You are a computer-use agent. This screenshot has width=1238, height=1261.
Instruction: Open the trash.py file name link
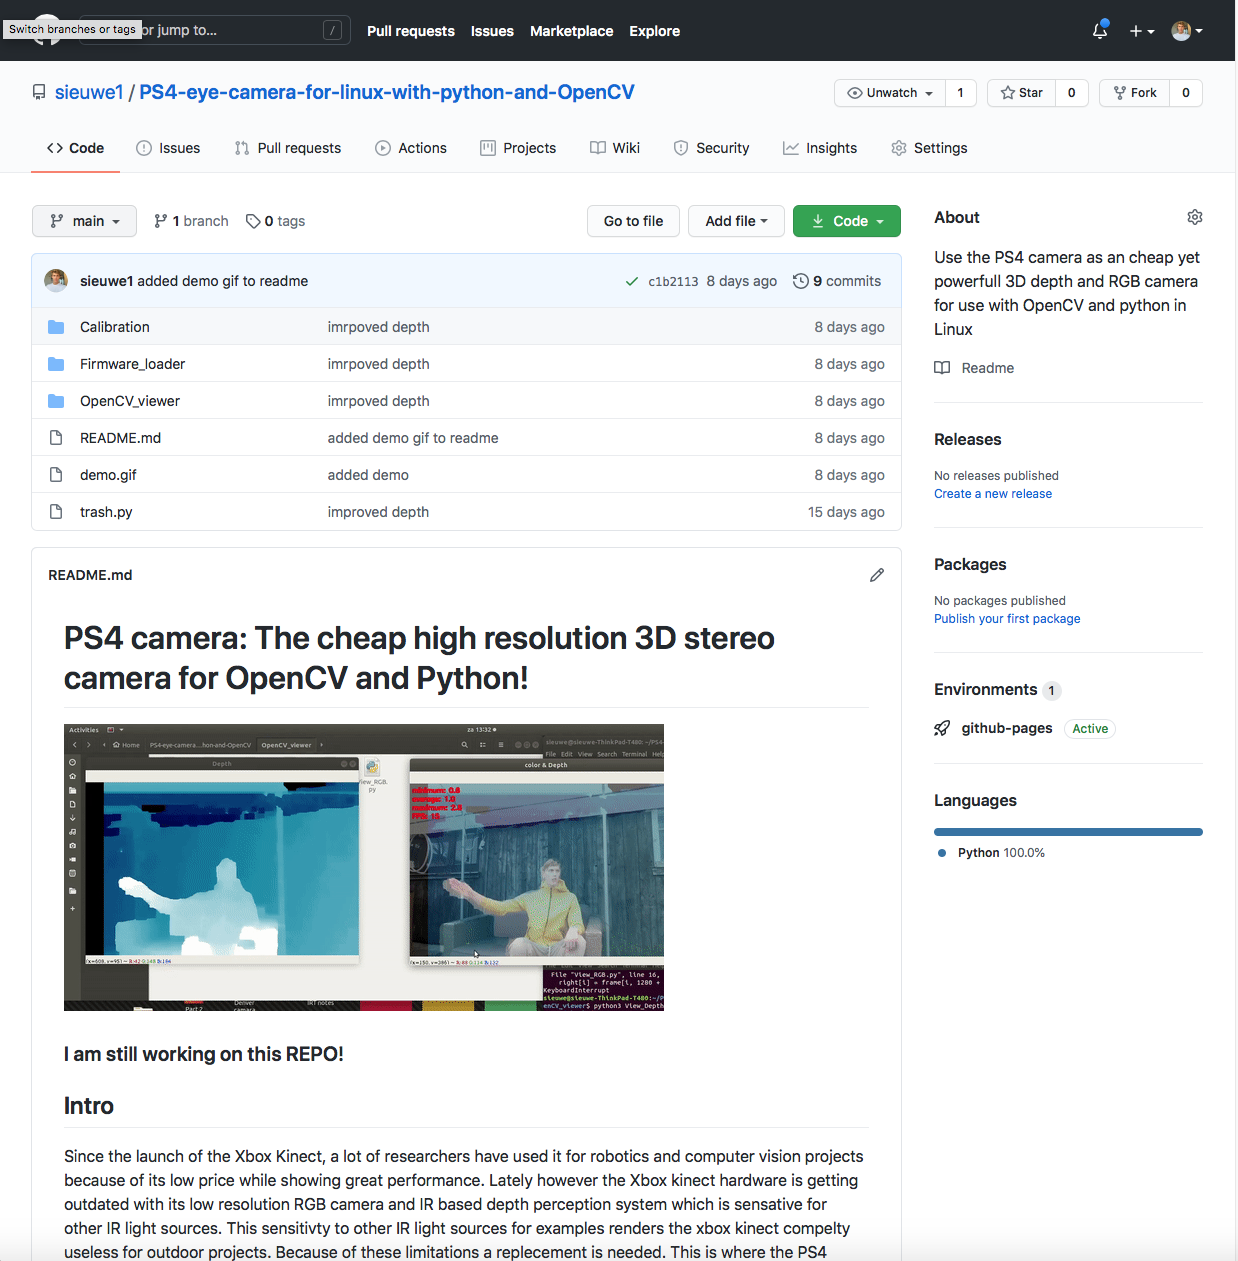(106, 512)
